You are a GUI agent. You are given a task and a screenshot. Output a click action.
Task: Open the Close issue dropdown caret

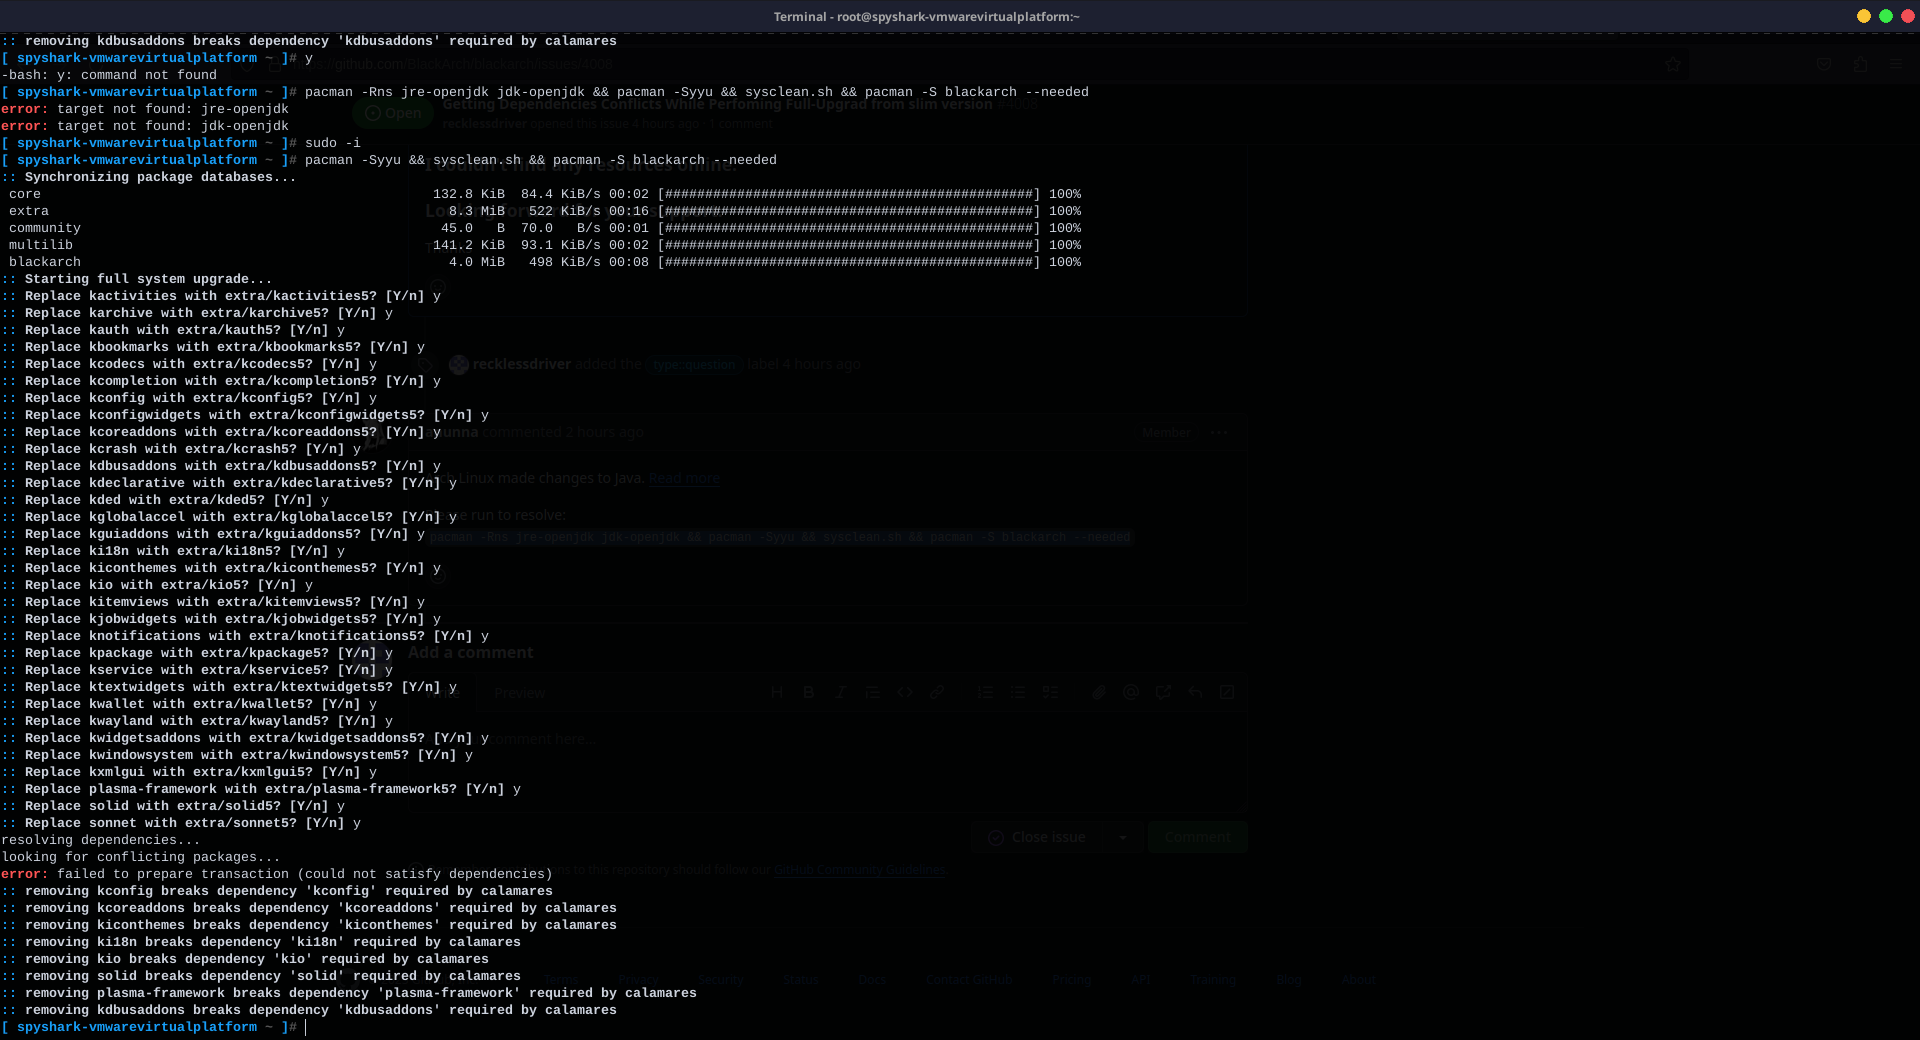[1123, 838]
